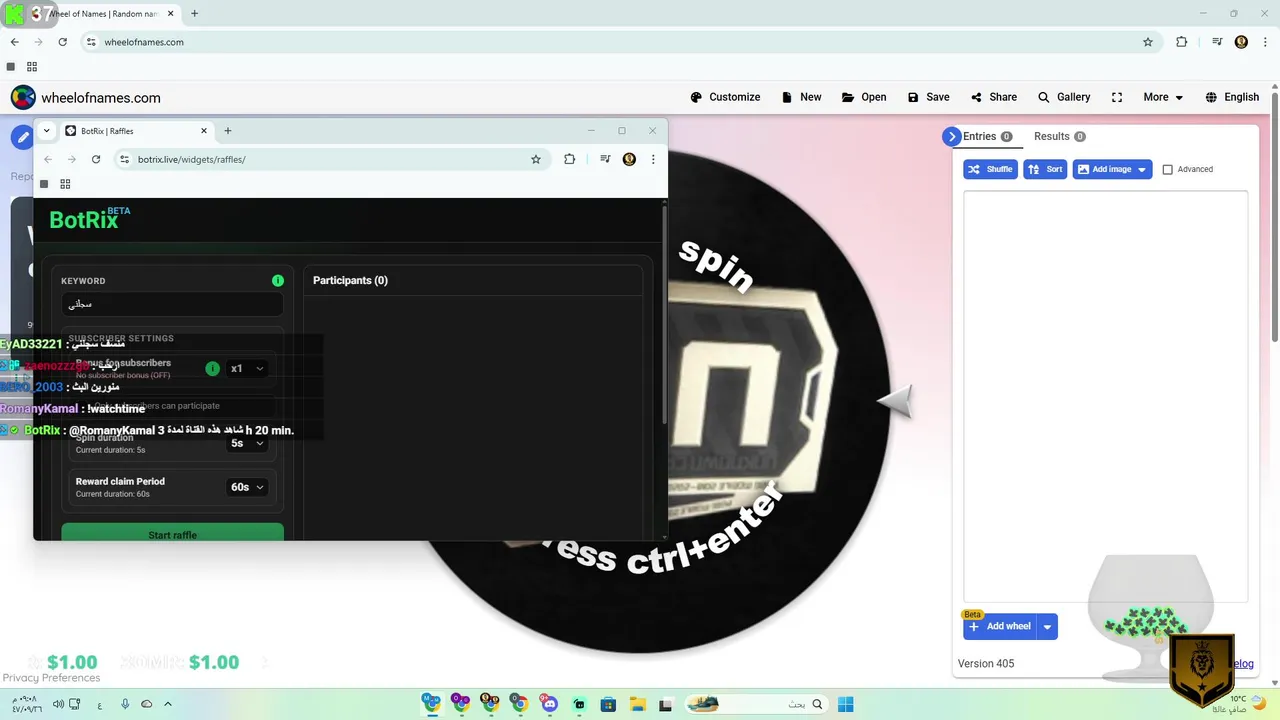Open Extensions in wheelofnames browser window

[x=1181, y=42]
